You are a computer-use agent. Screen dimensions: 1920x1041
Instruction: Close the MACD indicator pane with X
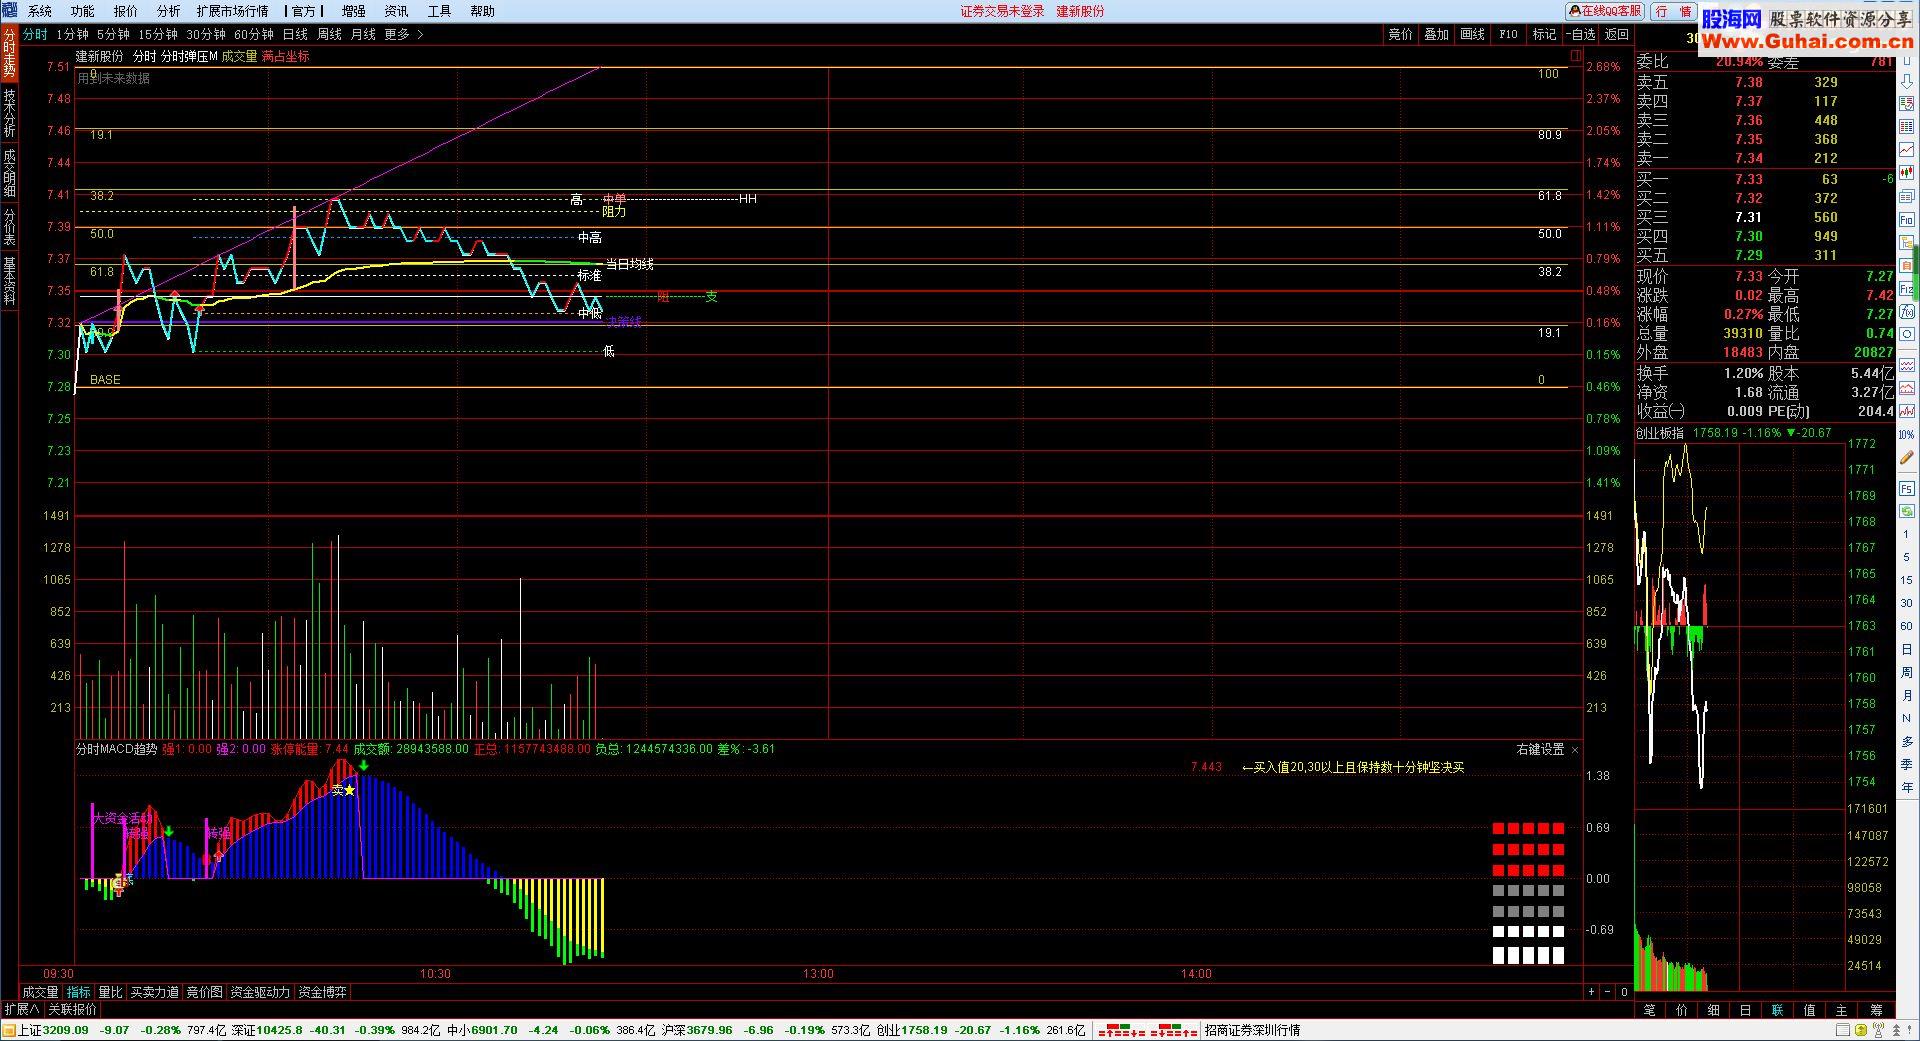(1575, 749)
